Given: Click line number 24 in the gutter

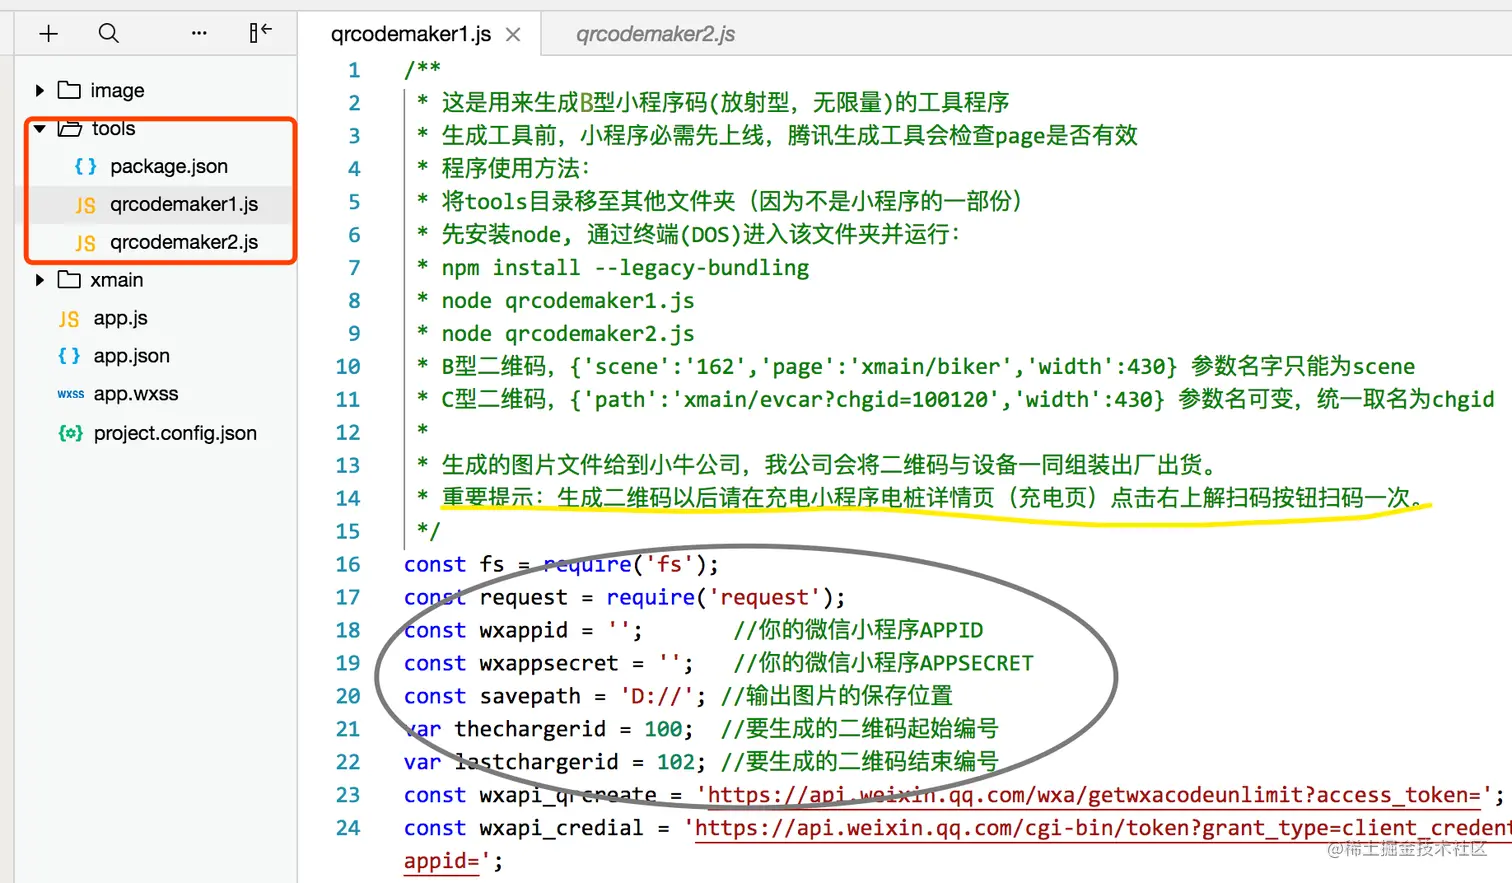Looking at the screenshot, I should point(348,829).
